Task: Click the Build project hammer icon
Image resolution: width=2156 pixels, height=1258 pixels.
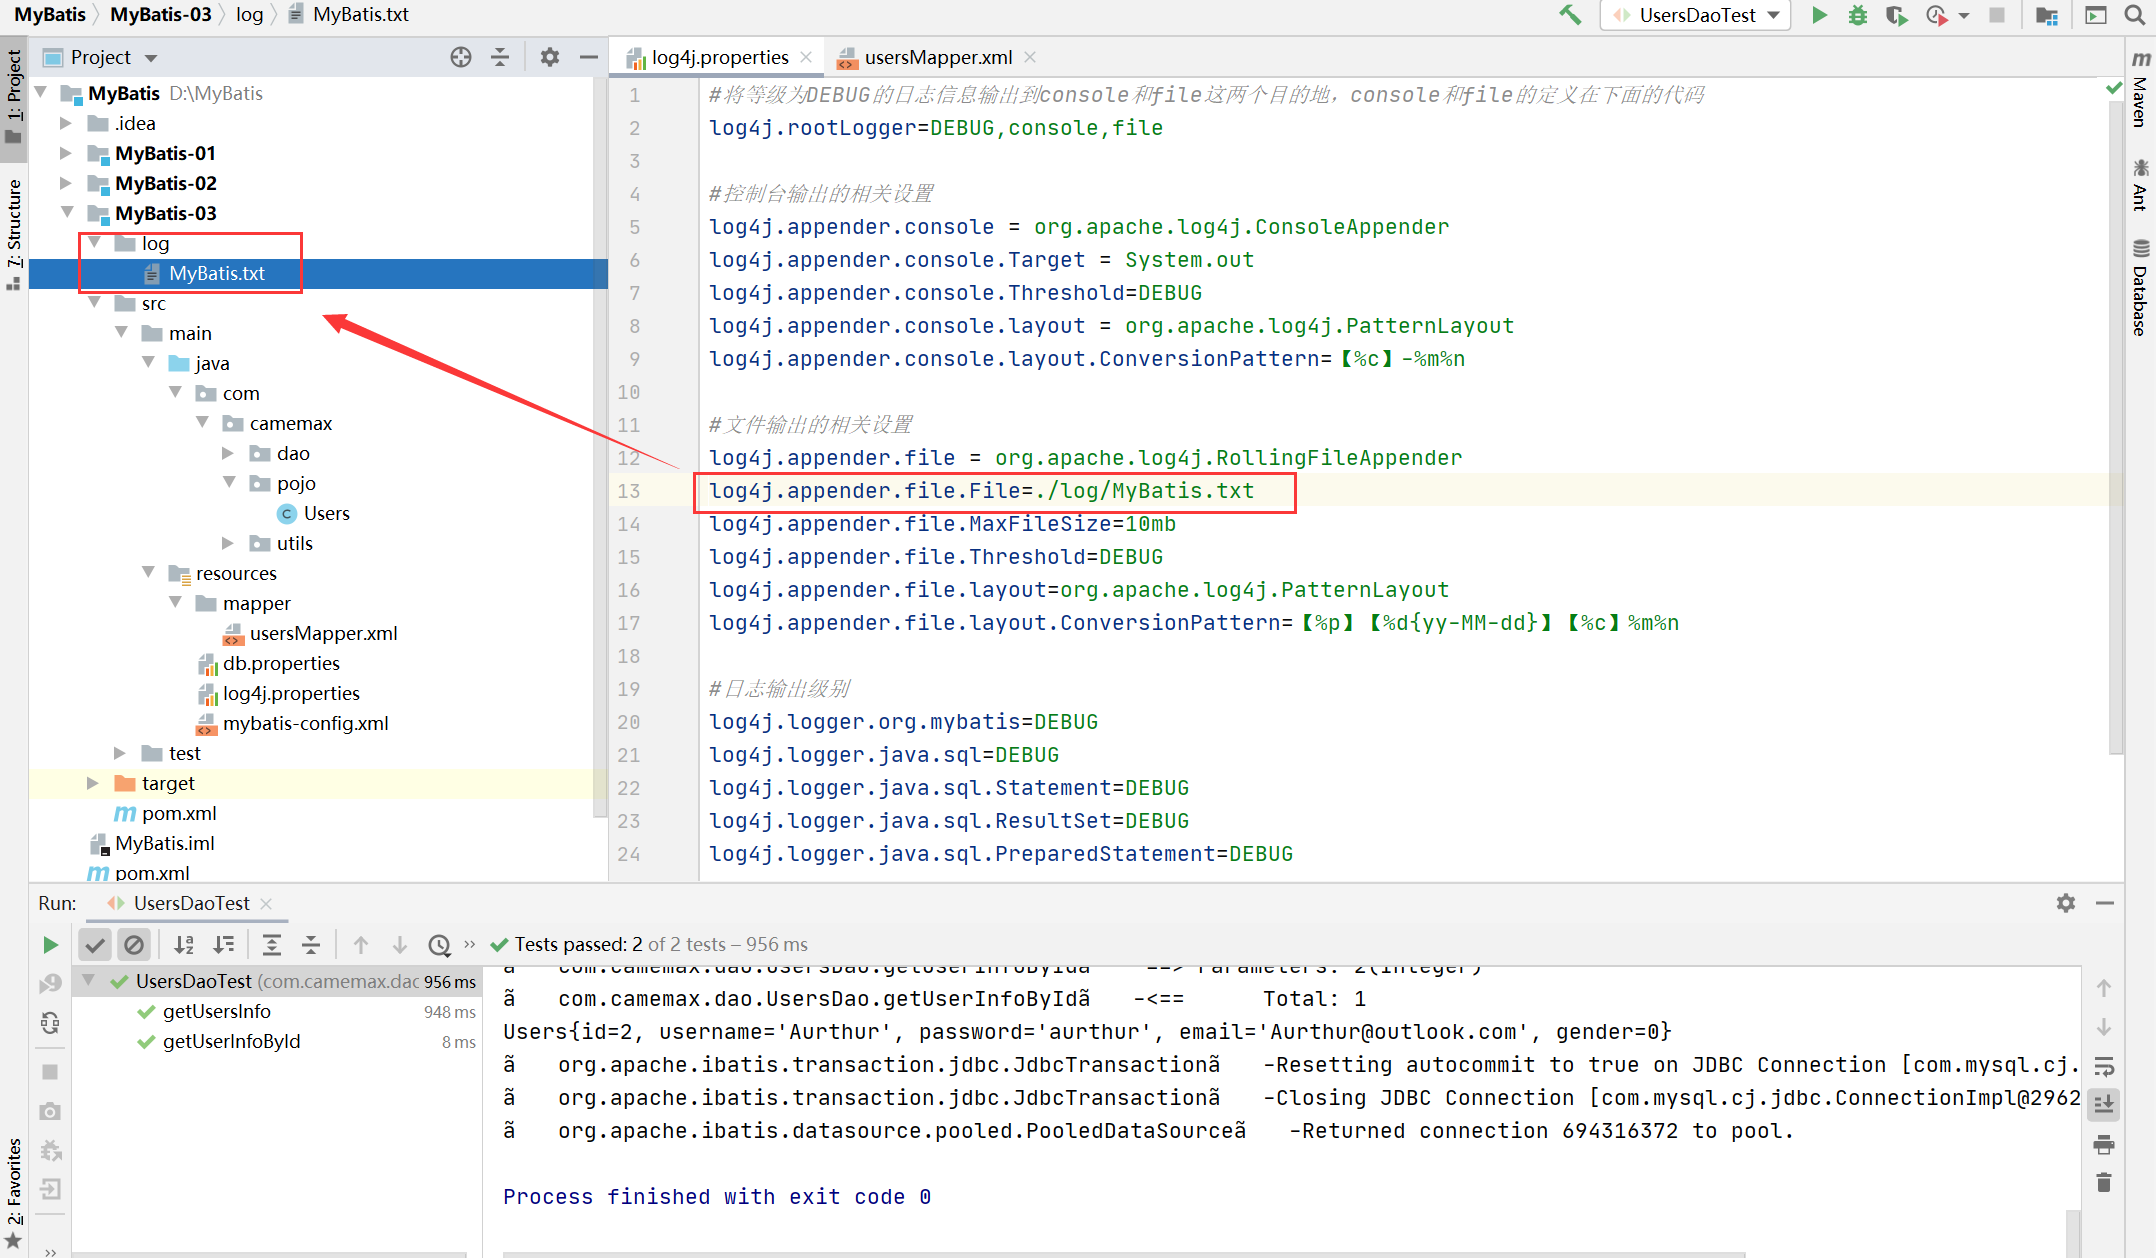Action: click(1570, 15)
